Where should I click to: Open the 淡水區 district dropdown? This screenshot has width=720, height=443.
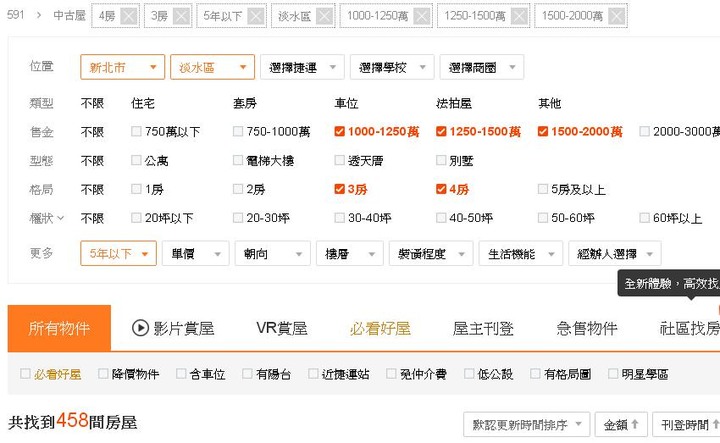(x=212, y=67)
